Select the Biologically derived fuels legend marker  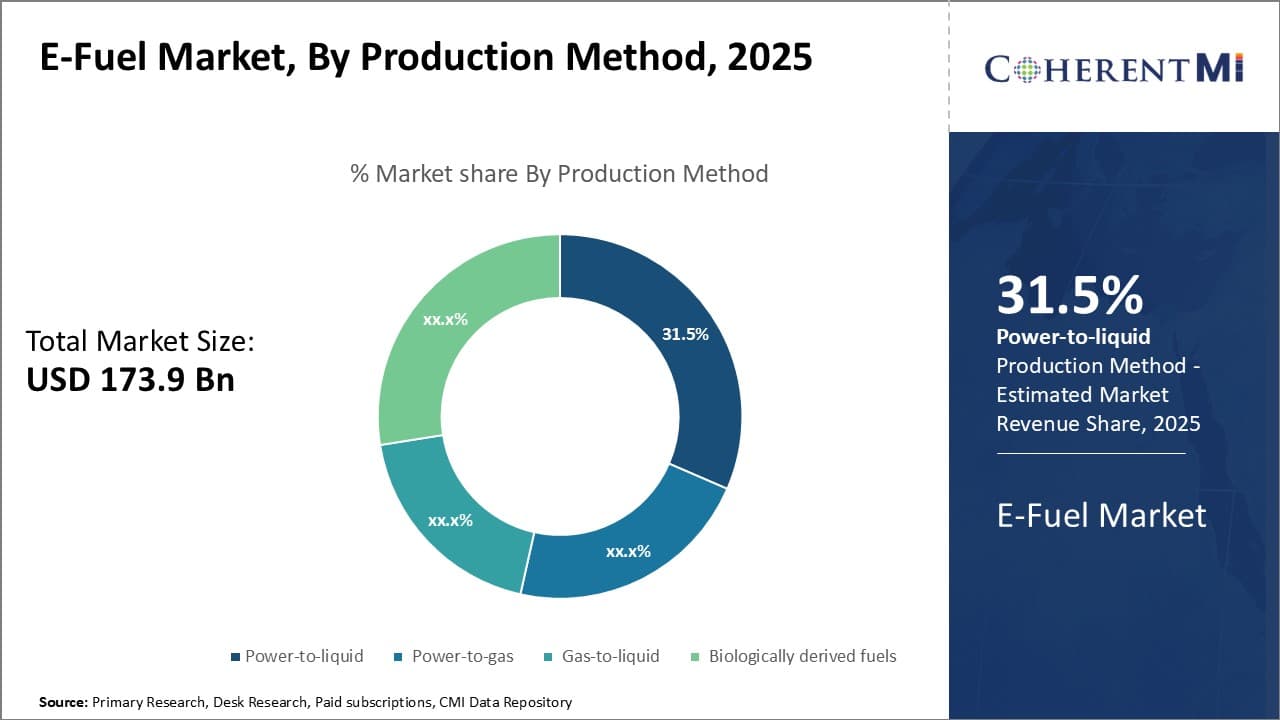click(693, 656)
